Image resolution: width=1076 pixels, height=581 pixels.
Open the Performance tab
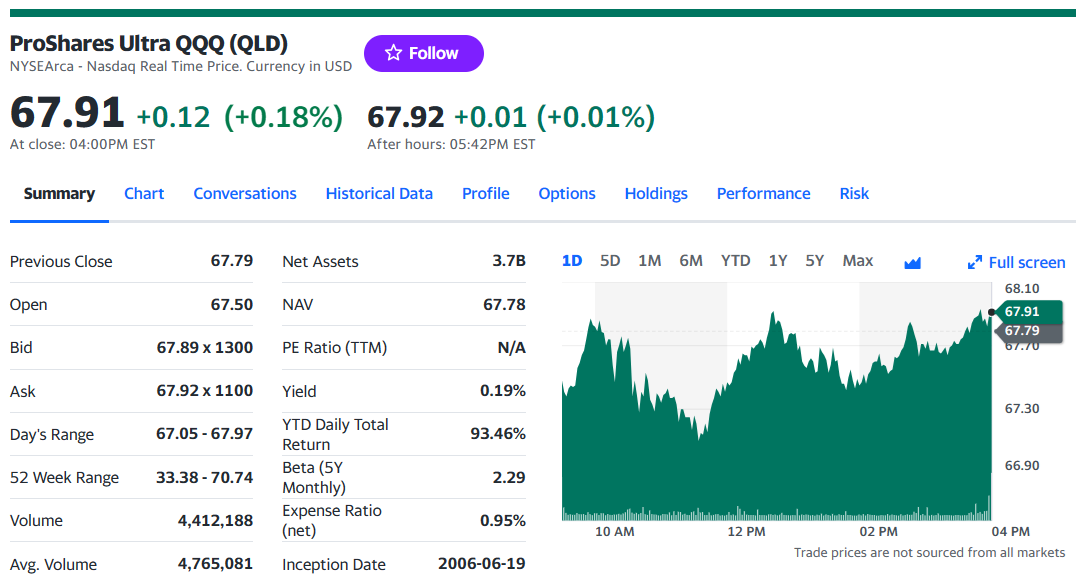tap(763, 193)
